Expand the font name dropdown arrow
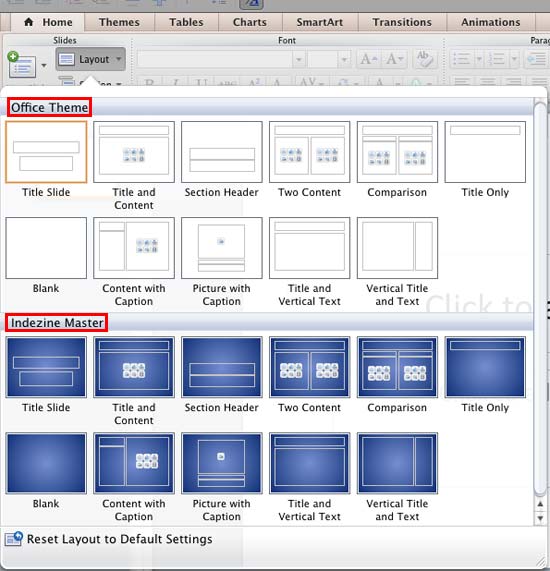550x571 pixels. point(299,59)
